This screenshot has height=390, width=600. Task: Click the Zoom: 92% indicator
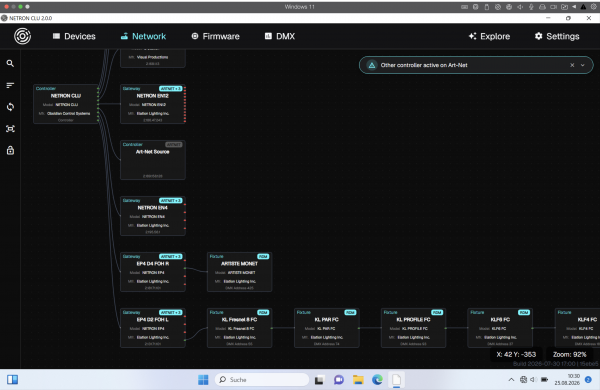pyautogui.click(x=569, y=354)
